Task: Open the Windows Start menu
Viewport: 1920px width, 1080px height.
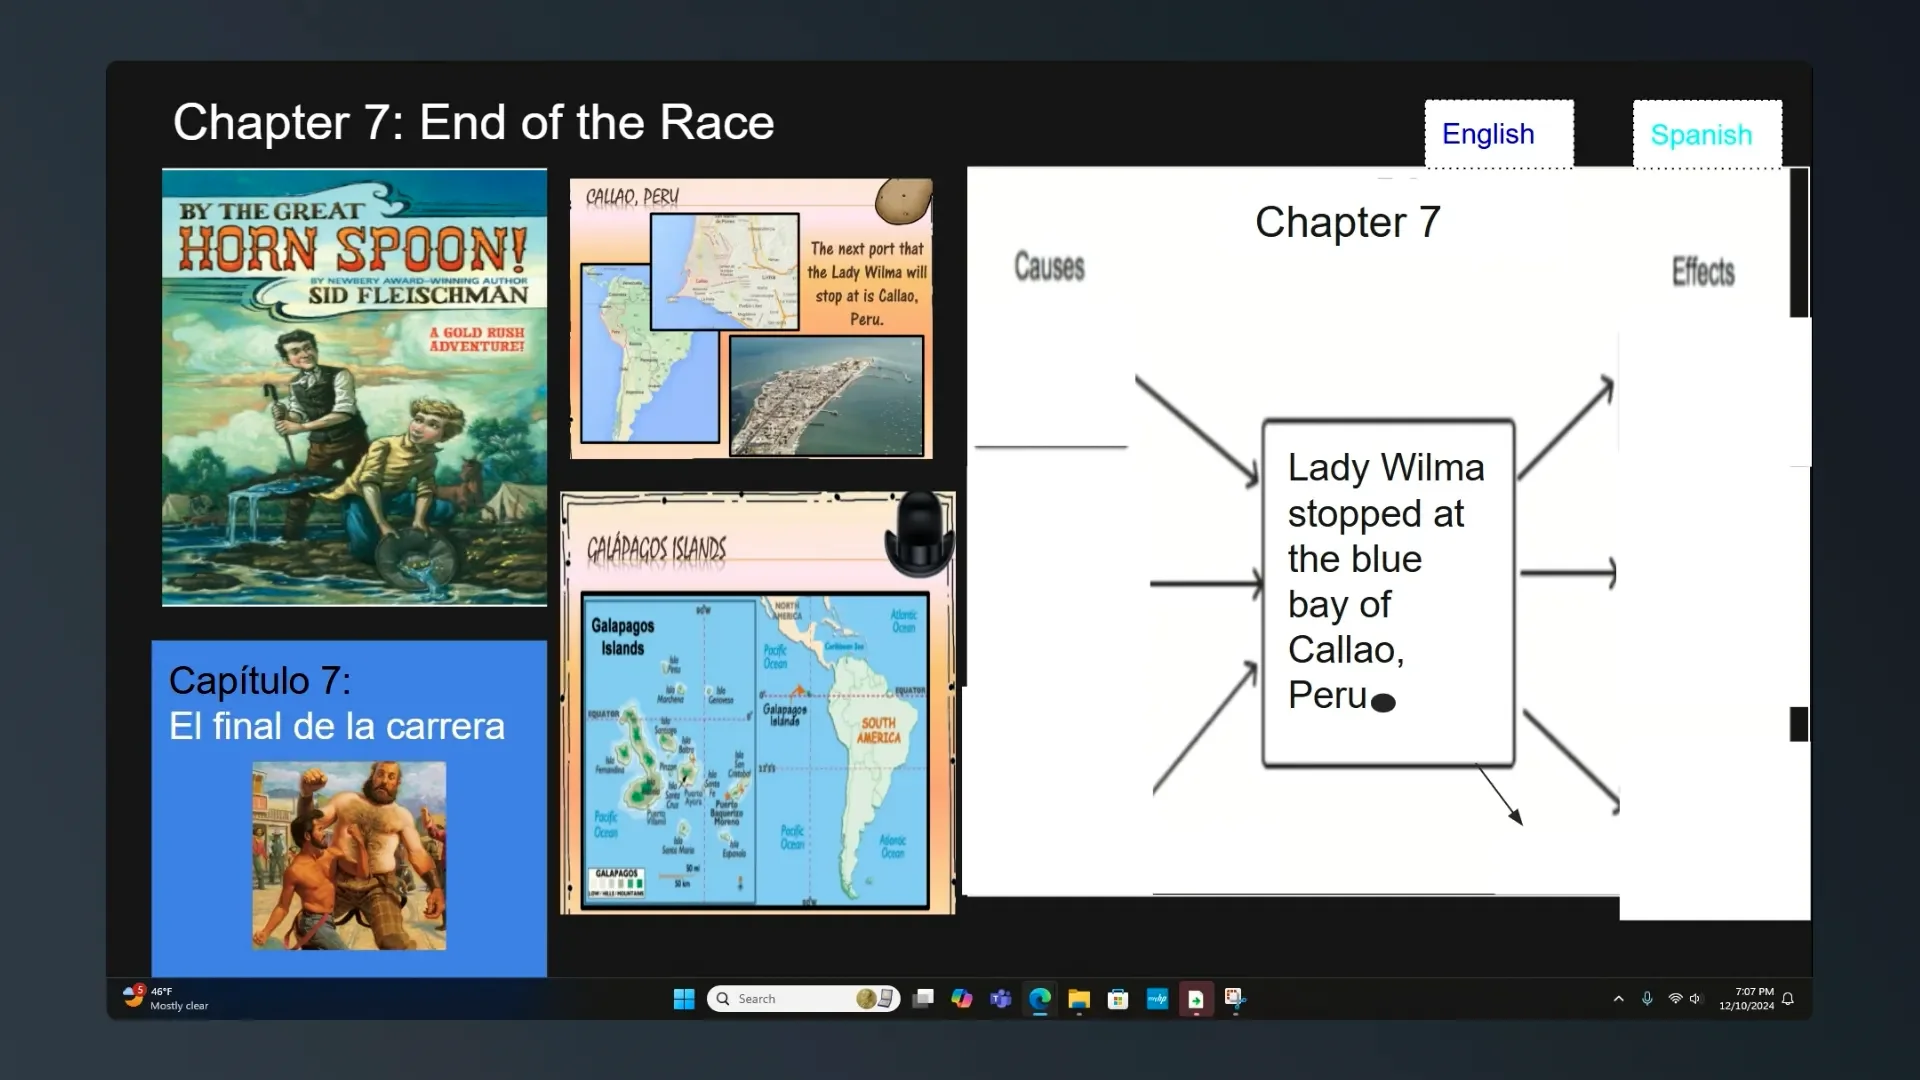Action: [684, 999]
